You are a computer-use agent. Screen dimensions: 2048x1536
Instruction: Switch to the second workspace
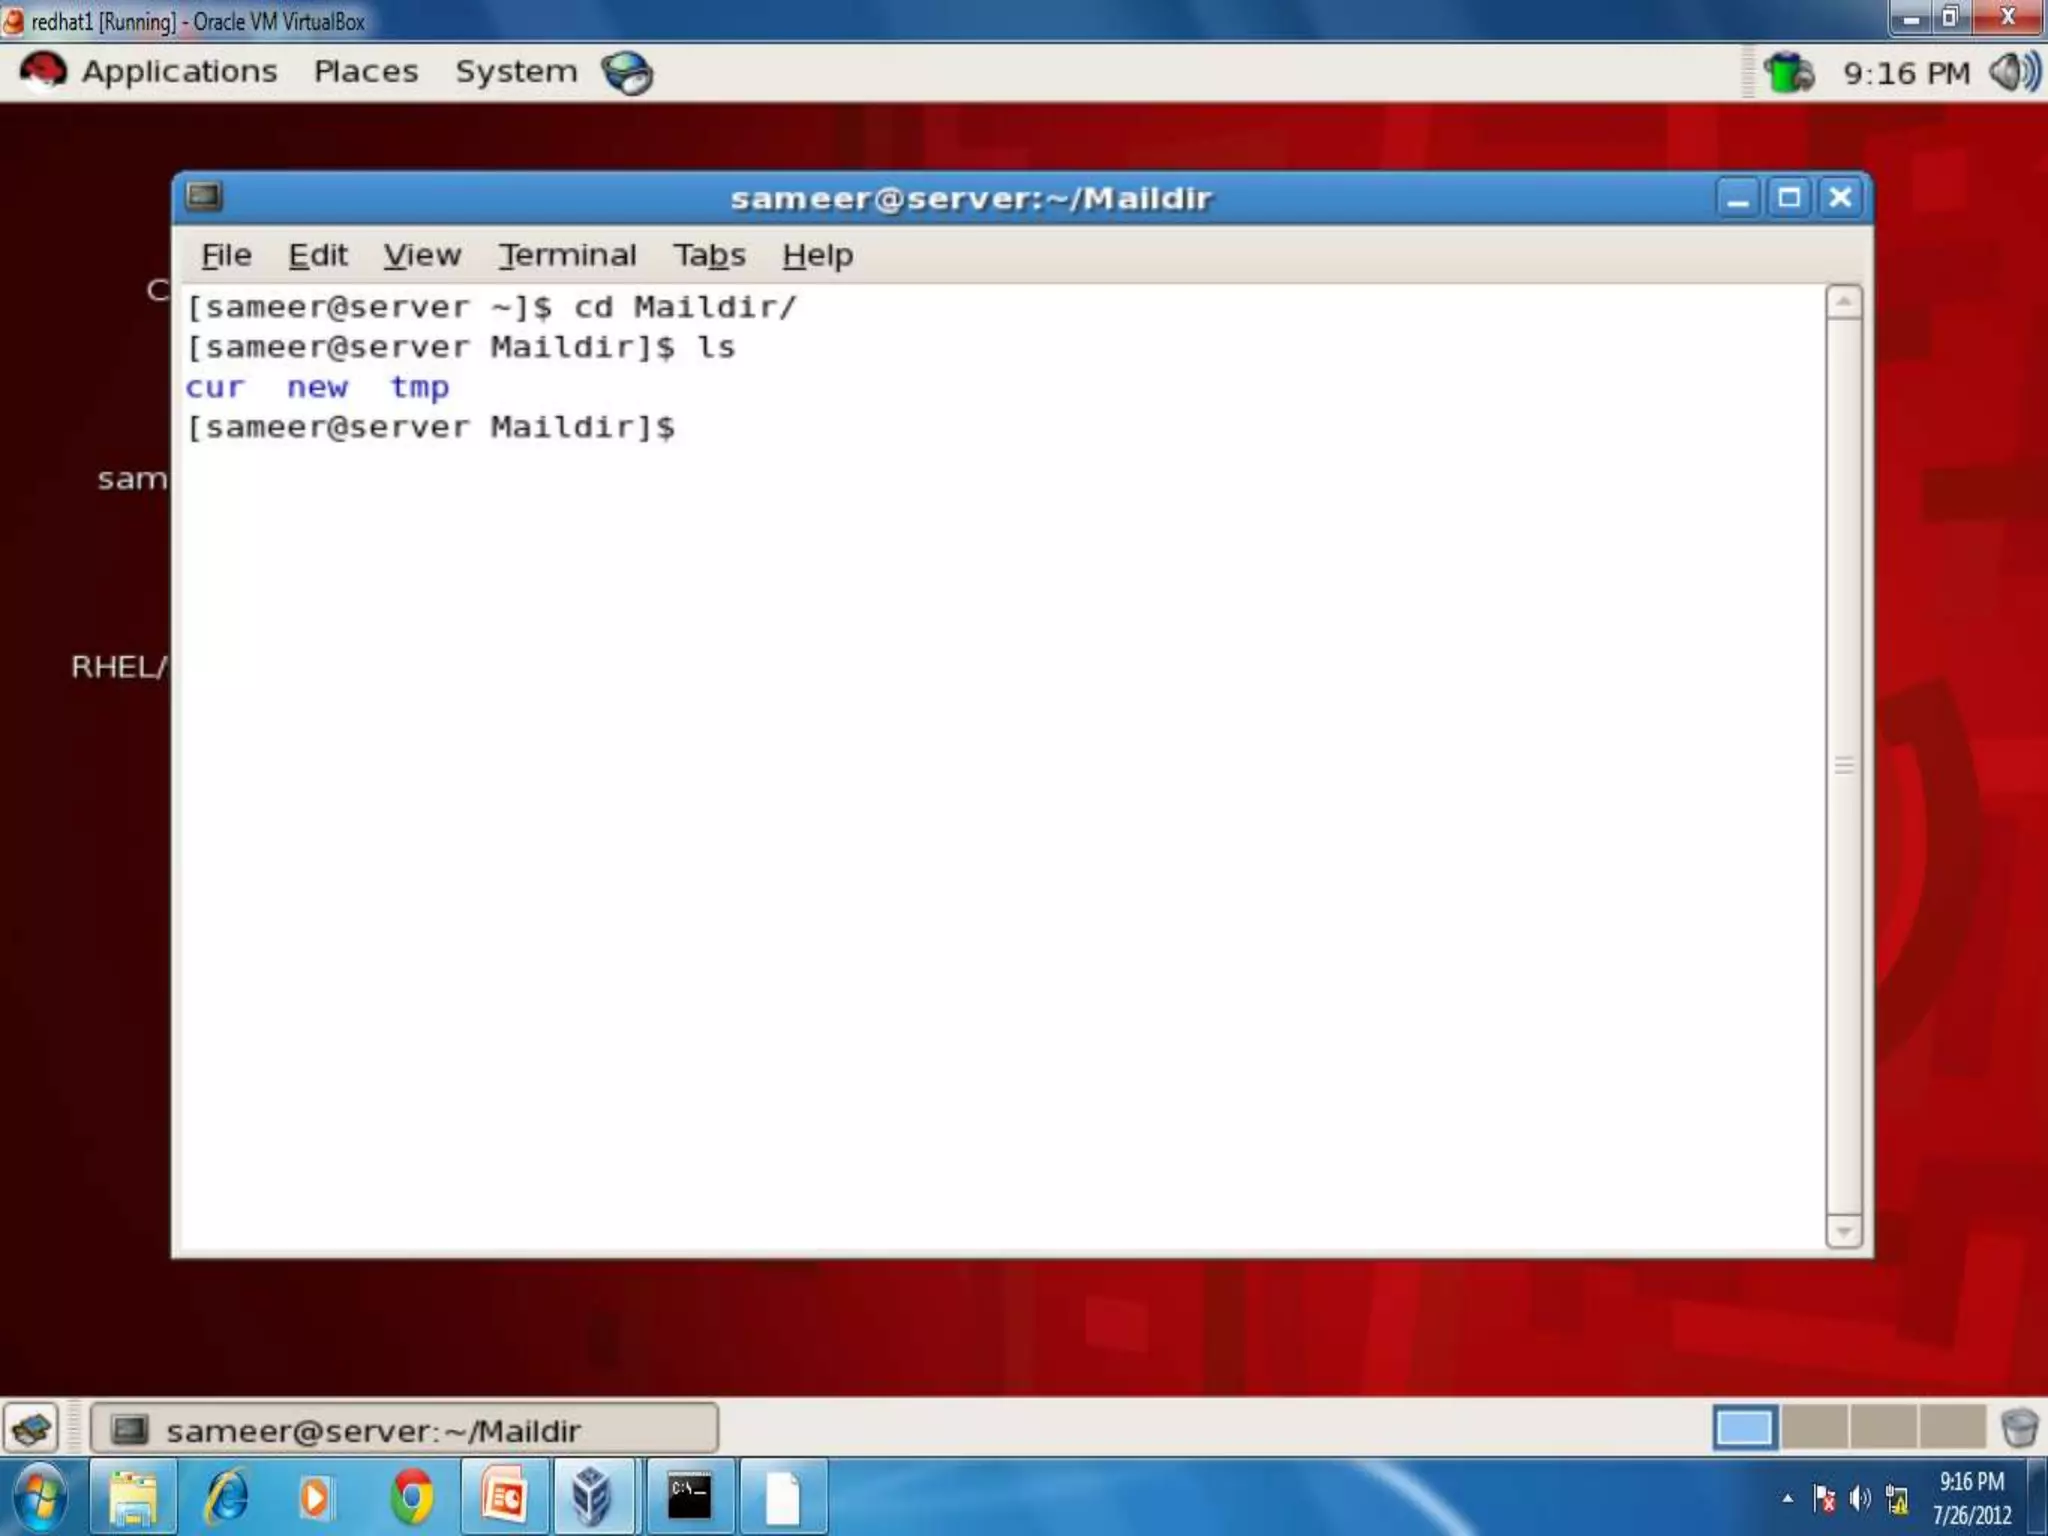point(1813,1428)
